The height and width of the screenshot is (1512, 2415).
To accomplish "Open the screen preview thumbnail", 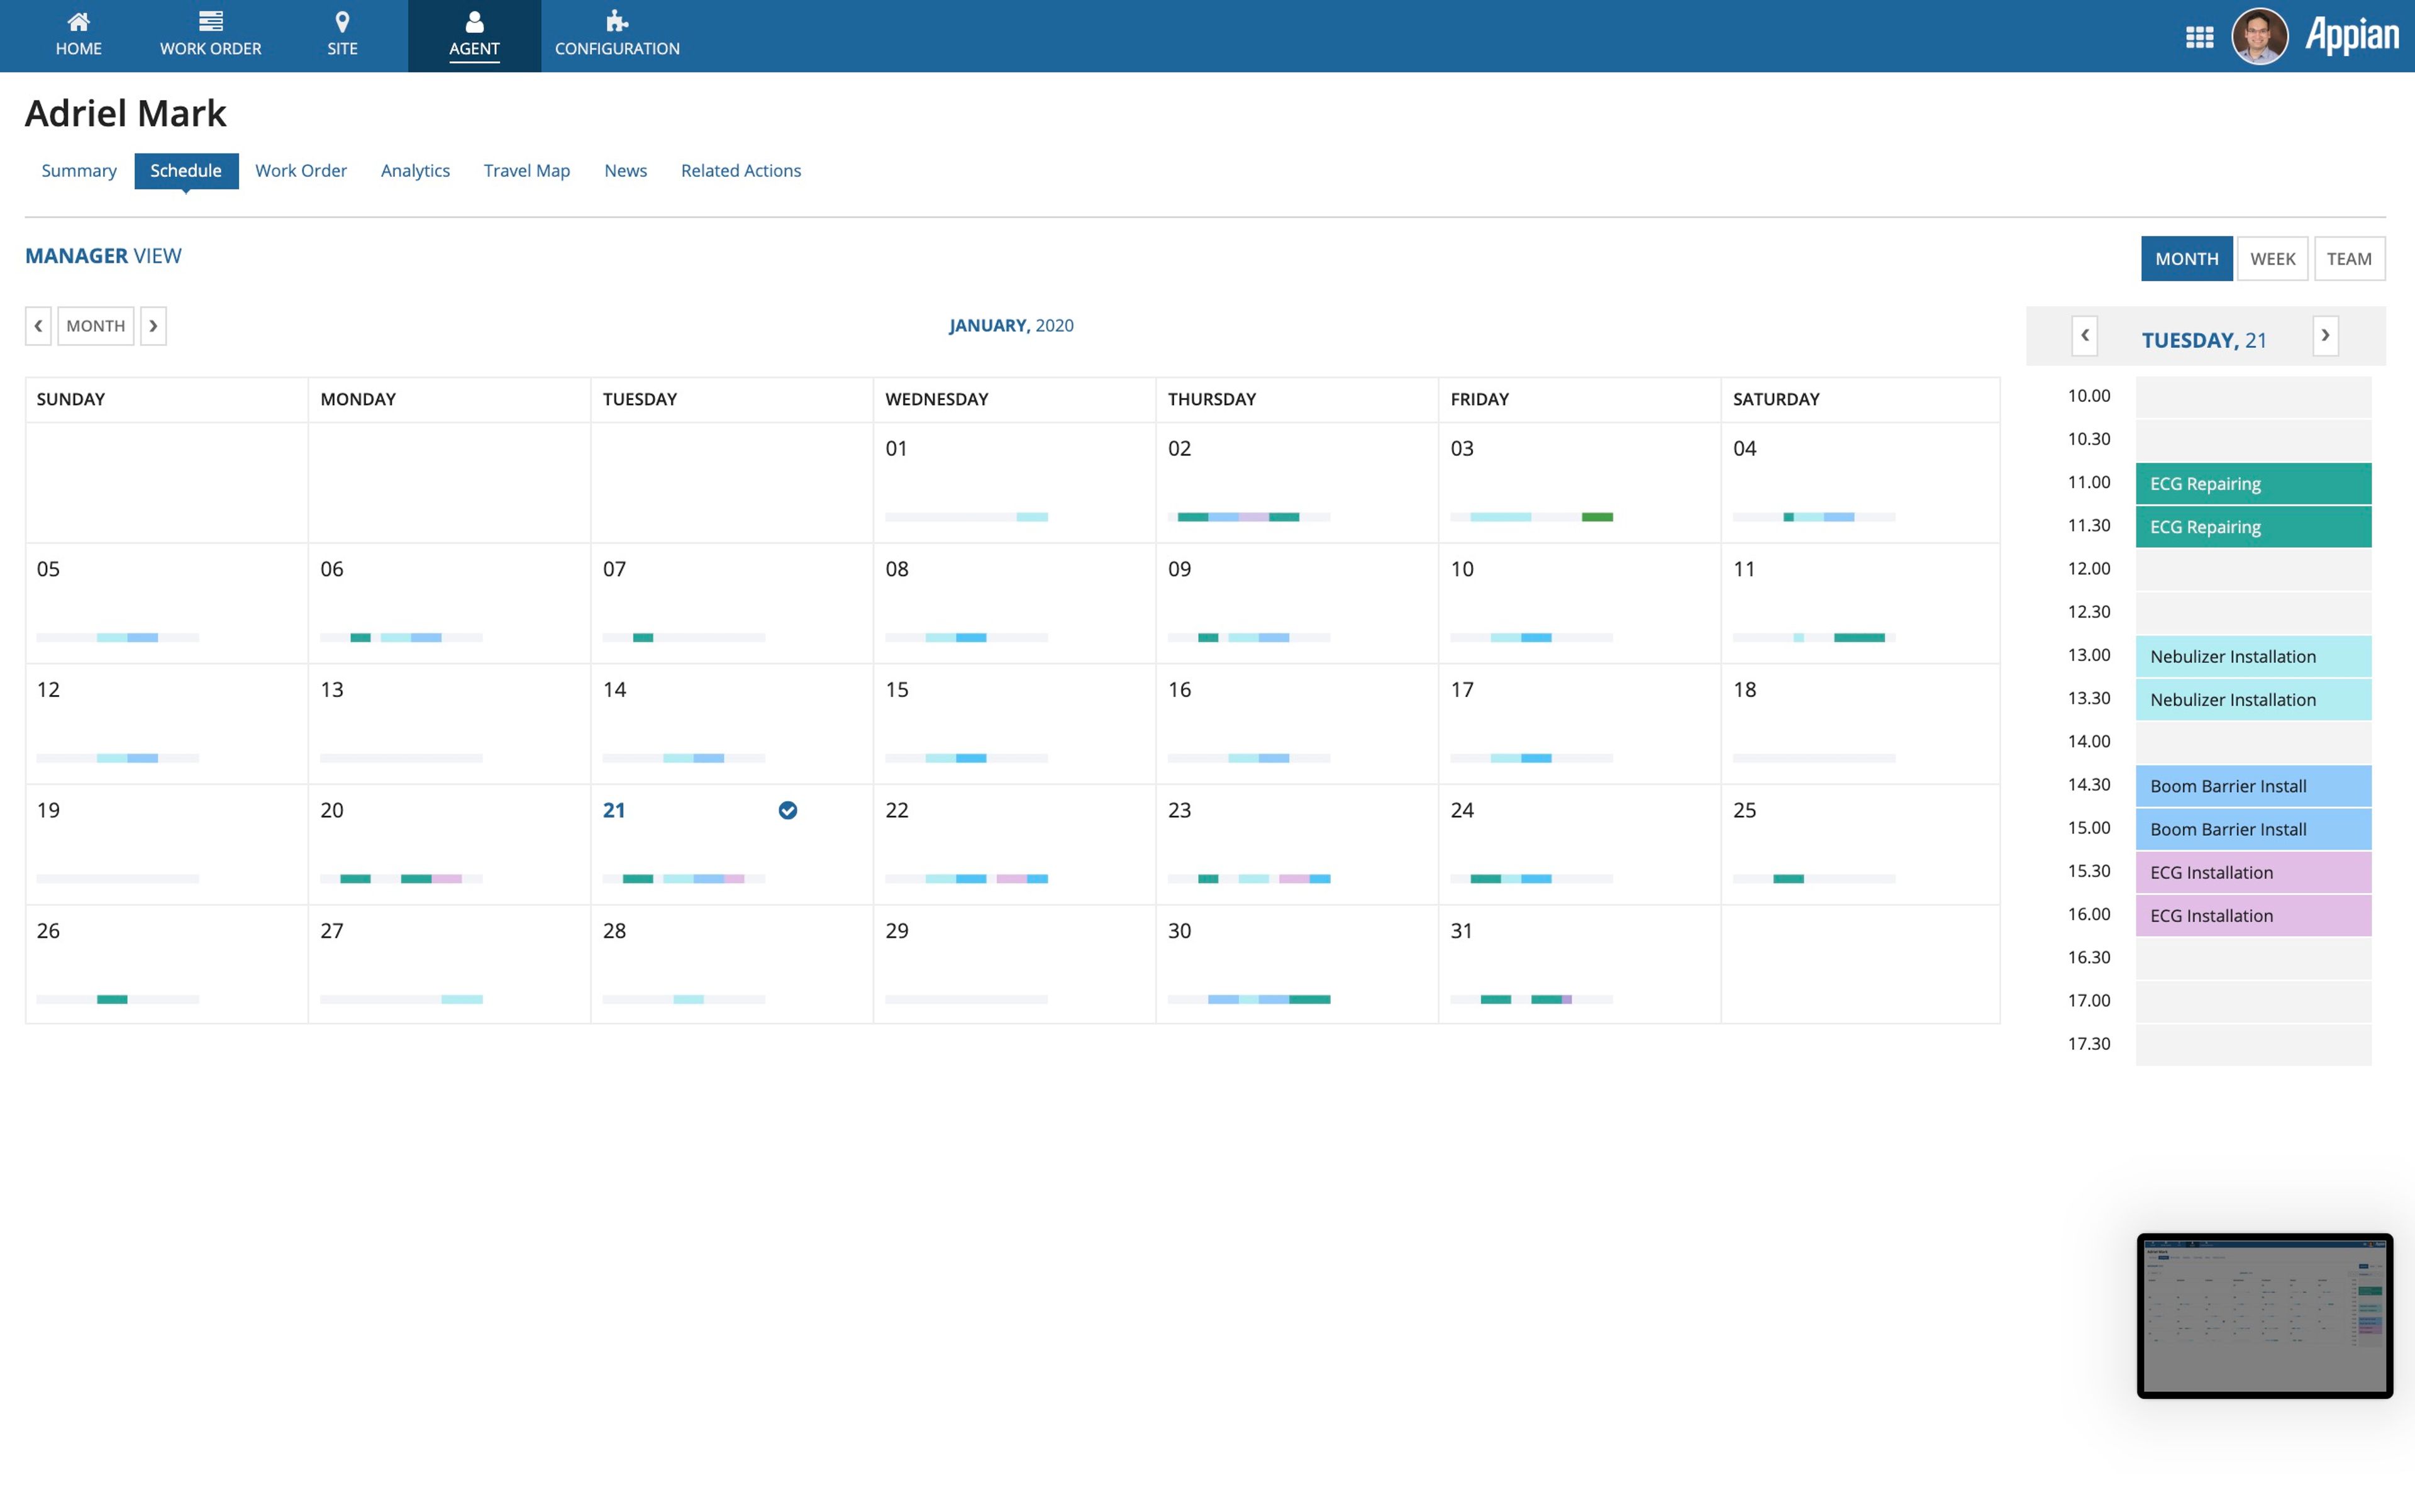I will tap(2264, 1315).
